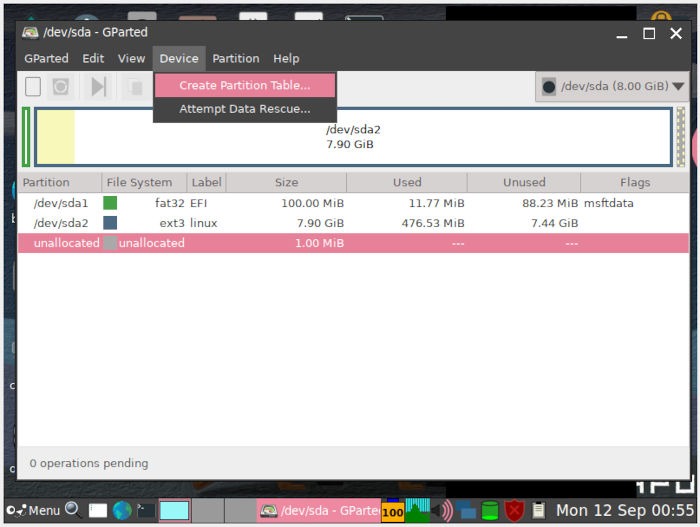700x527 pixels.
Task: Choose Create Partition Table from Device menu
Action: pos(245,85)
